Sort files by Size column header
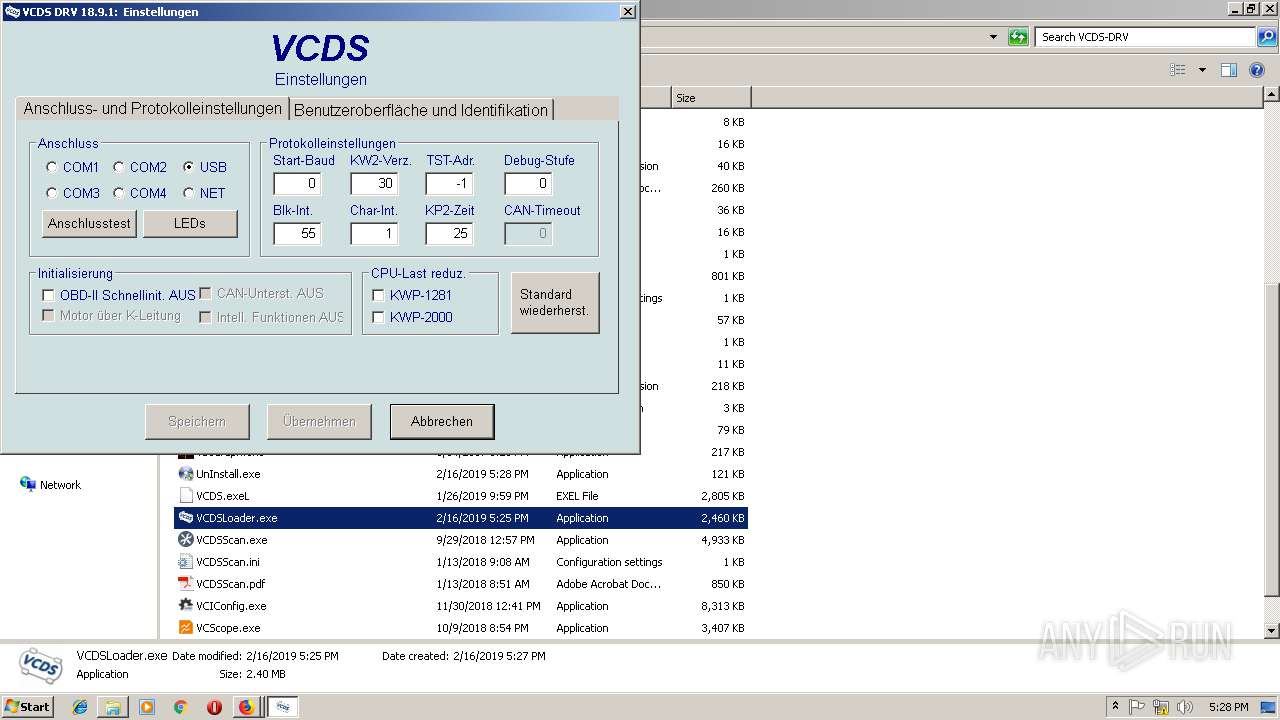1280x720 pixels. 711,98
